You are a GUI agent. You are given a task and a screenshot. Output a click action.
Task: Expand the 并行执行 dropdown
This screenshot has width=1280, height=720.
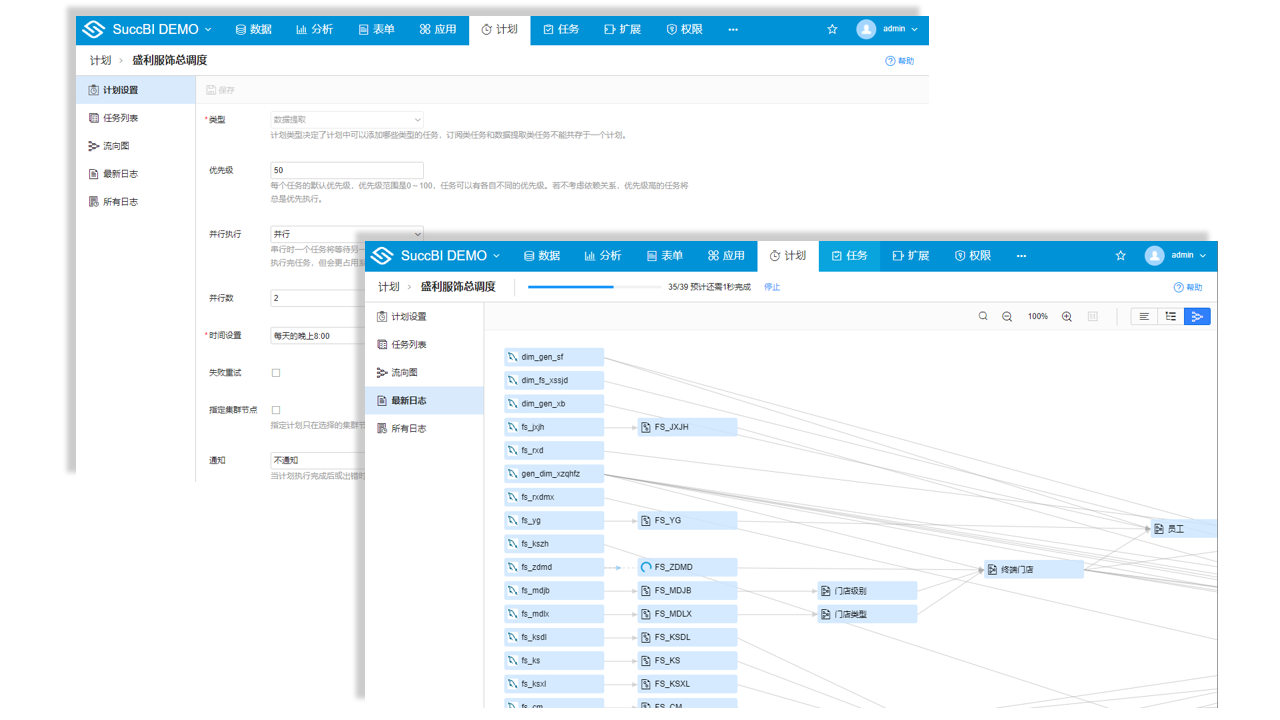click(346, 234)
